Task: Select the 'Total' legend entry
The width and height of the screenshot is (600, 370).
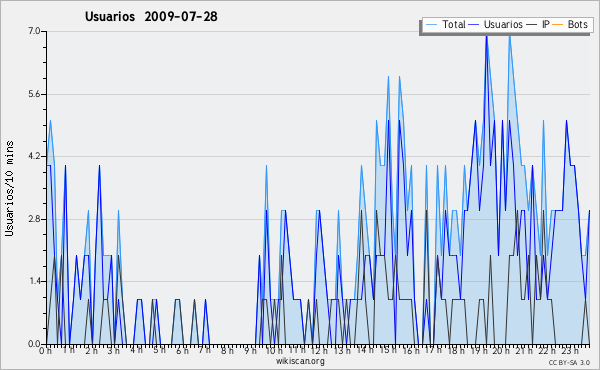Action: (x=454, y=24)
